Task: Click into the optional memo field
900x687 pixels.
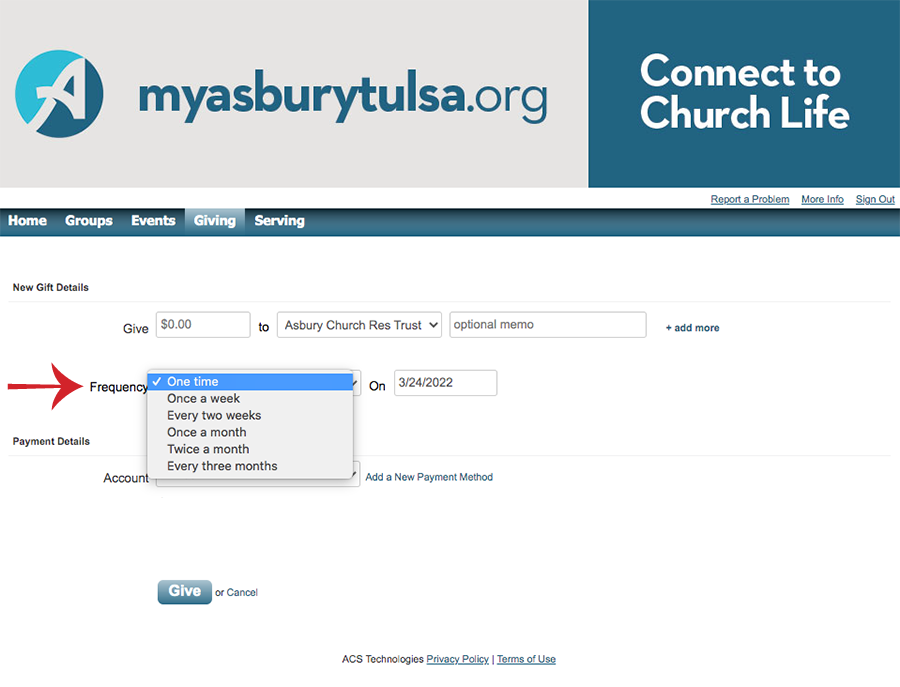Action: pyautogui.click(x=548, y=325)
